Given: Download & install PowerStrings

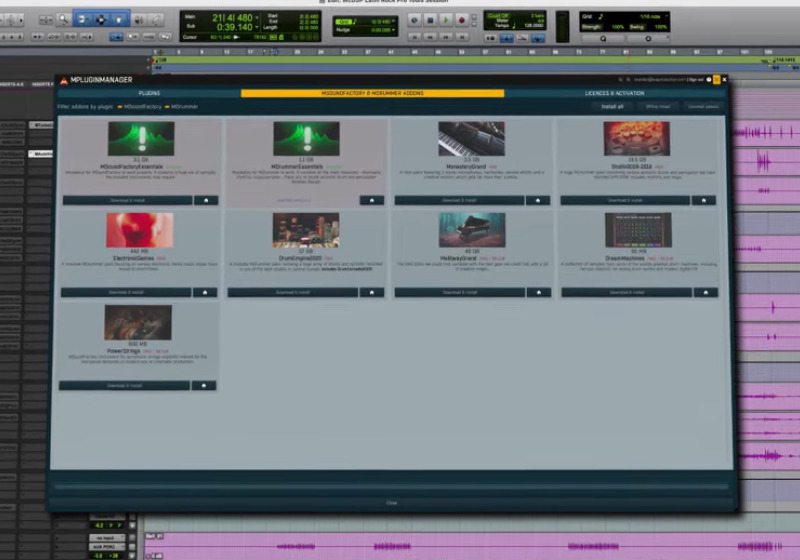Looking at the screenshot, I should point(124,386).
